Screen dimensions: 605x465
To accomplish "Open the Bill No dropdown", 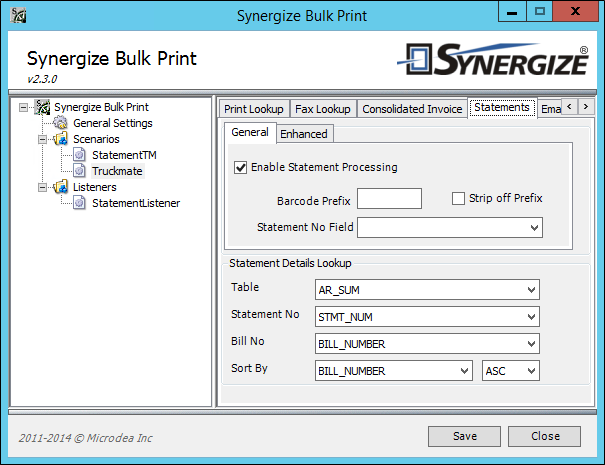I will 531,344.
